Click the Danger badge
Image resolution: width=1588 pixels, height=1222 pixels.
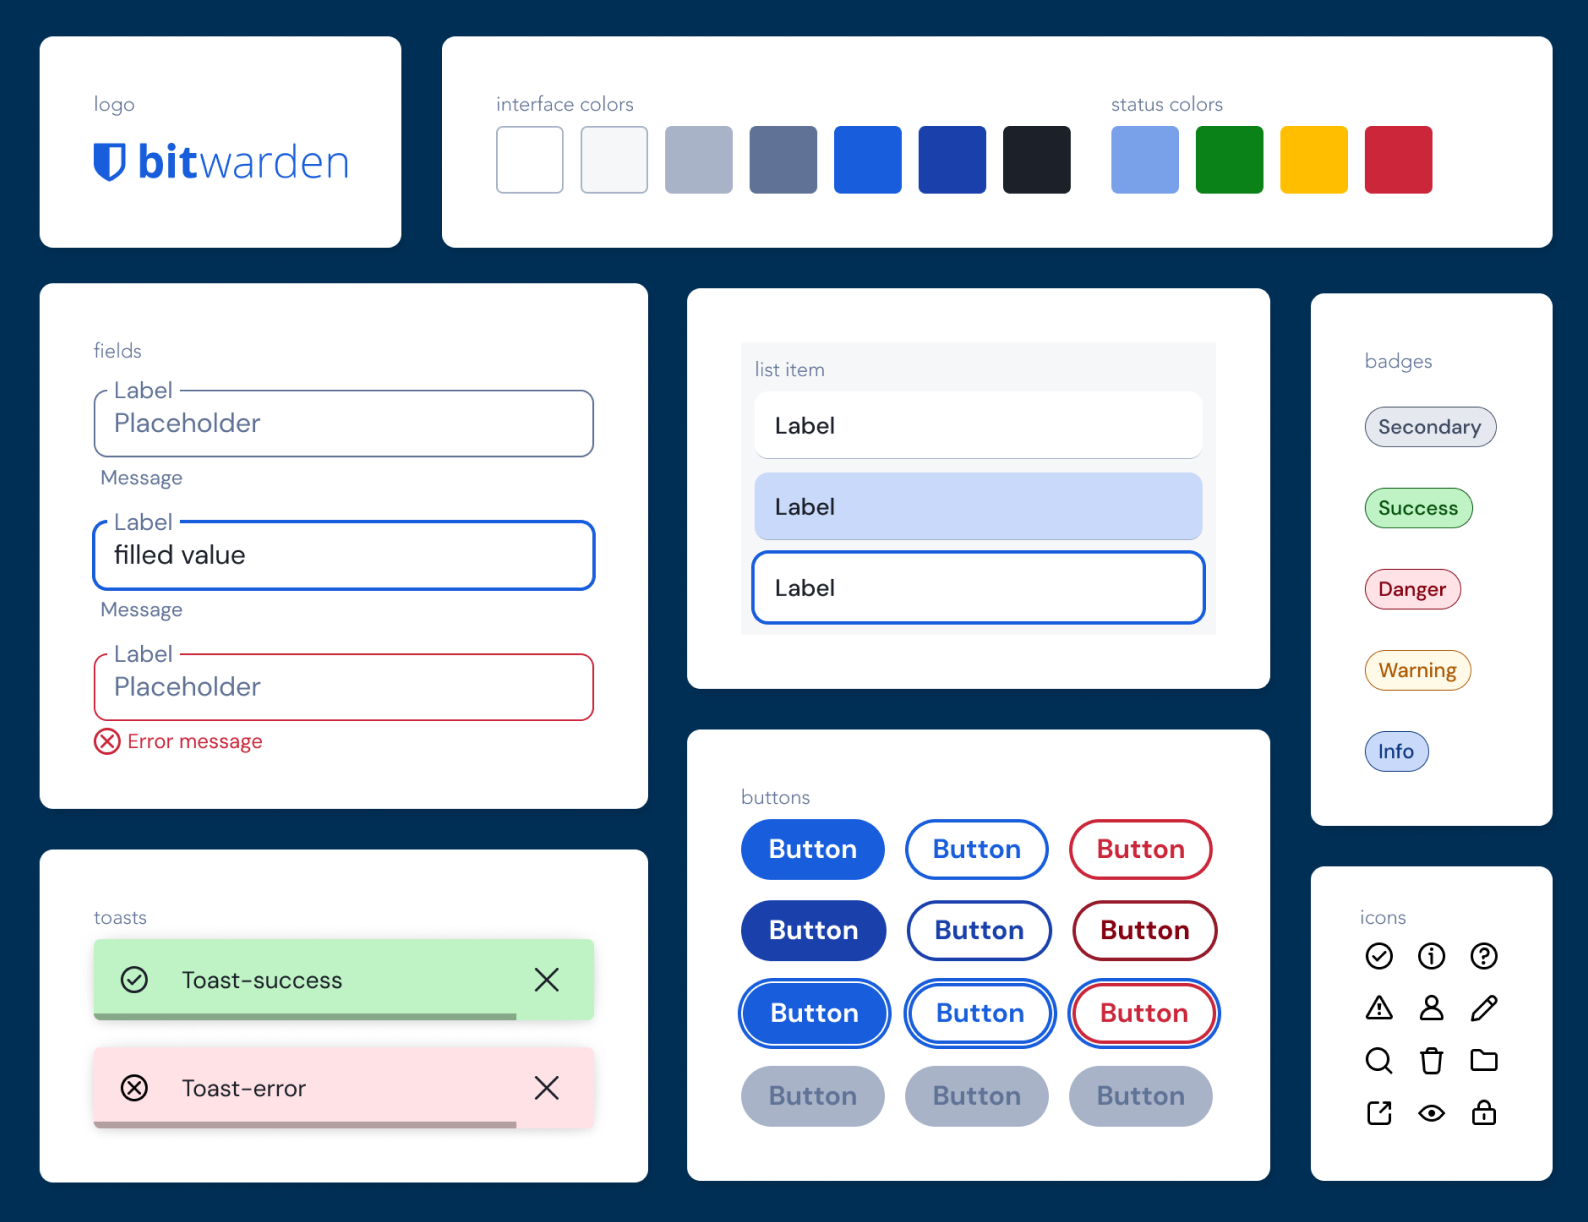[1412, 589]
